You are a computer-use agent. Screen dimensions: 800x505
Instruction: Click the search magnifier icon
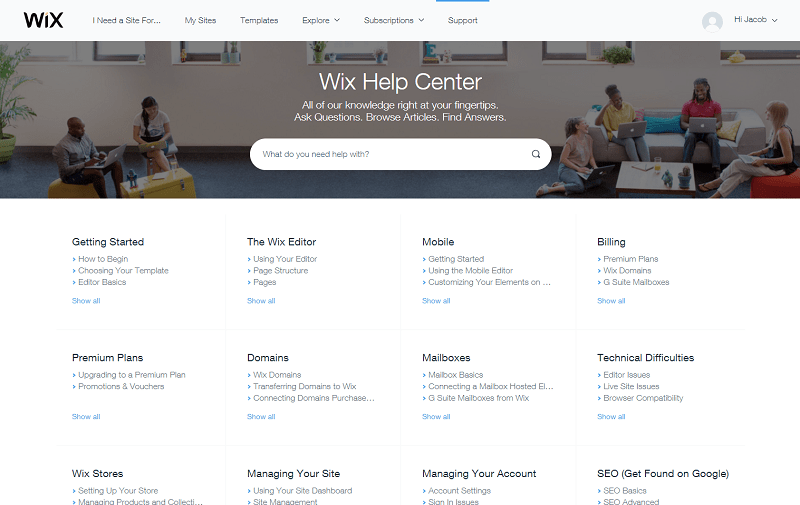point(536,154)
